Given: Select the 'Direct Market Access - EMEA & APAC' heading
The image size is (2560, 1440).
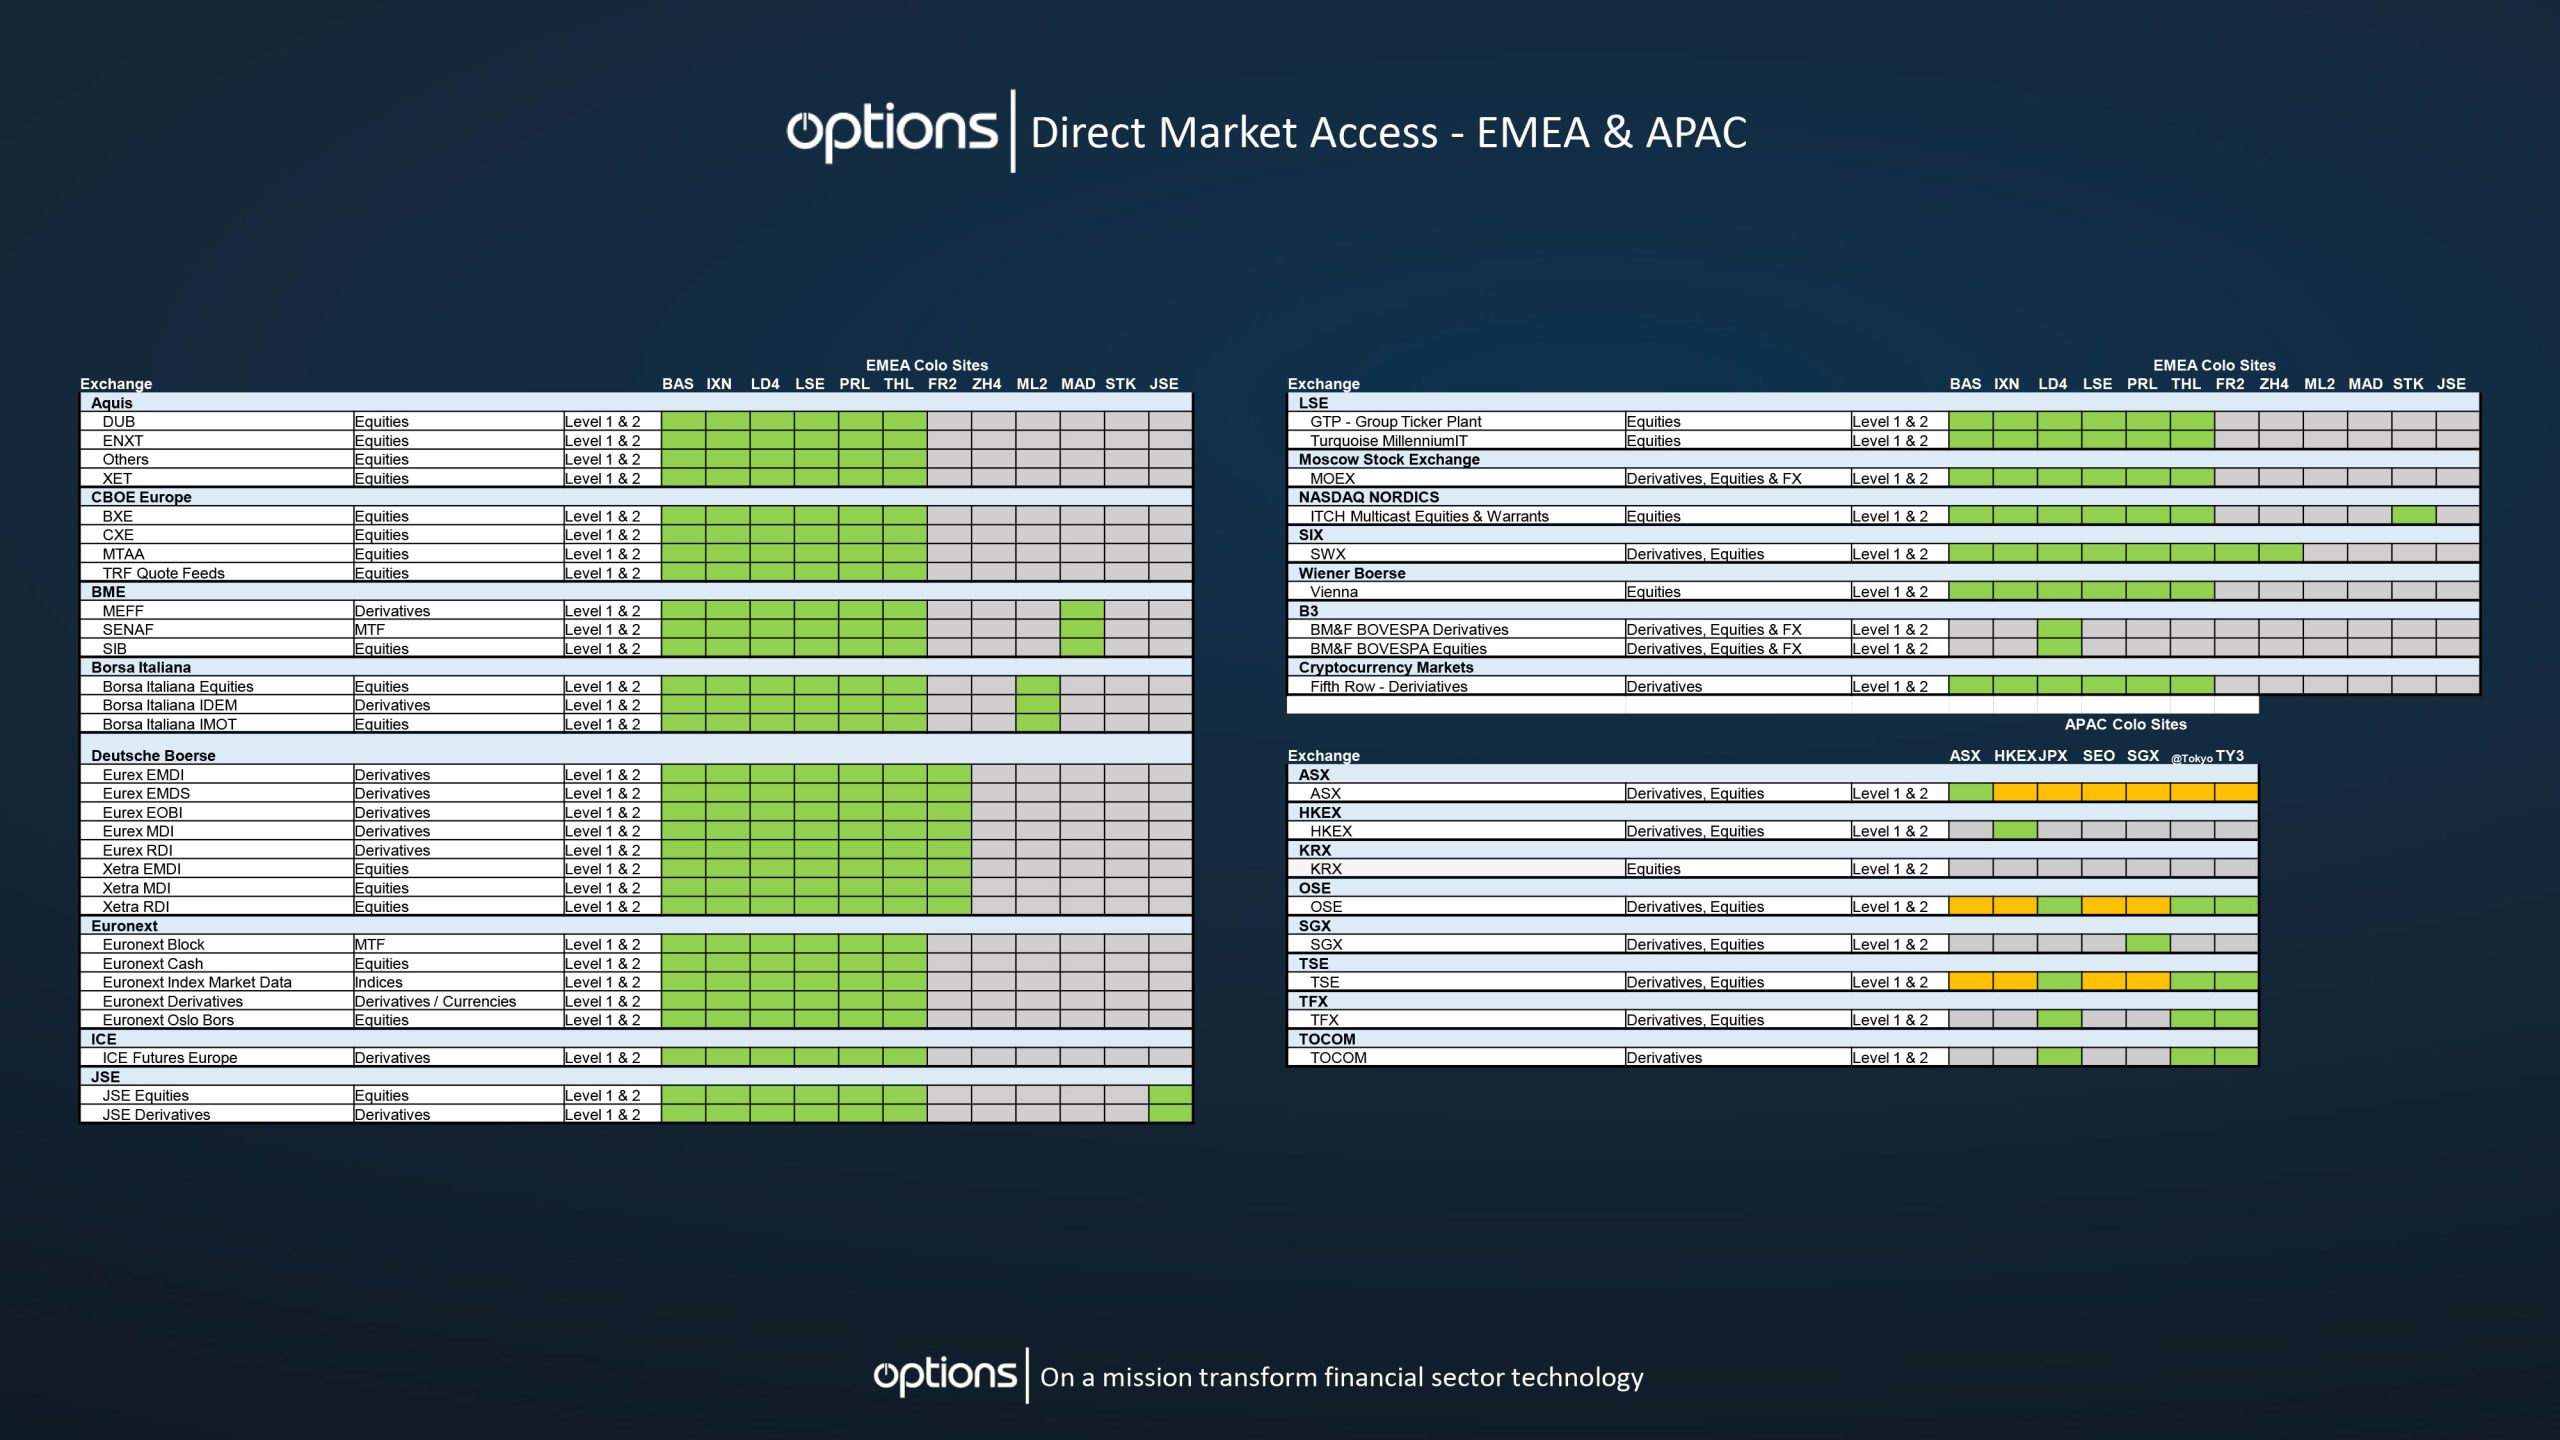Looking at the screenshot, I should [1388, 132].
